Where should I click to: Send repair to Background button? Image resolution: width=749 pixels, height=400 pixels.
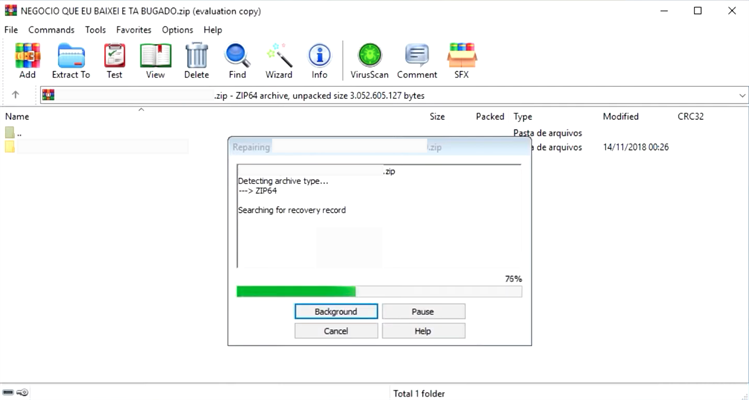(336, 311)
